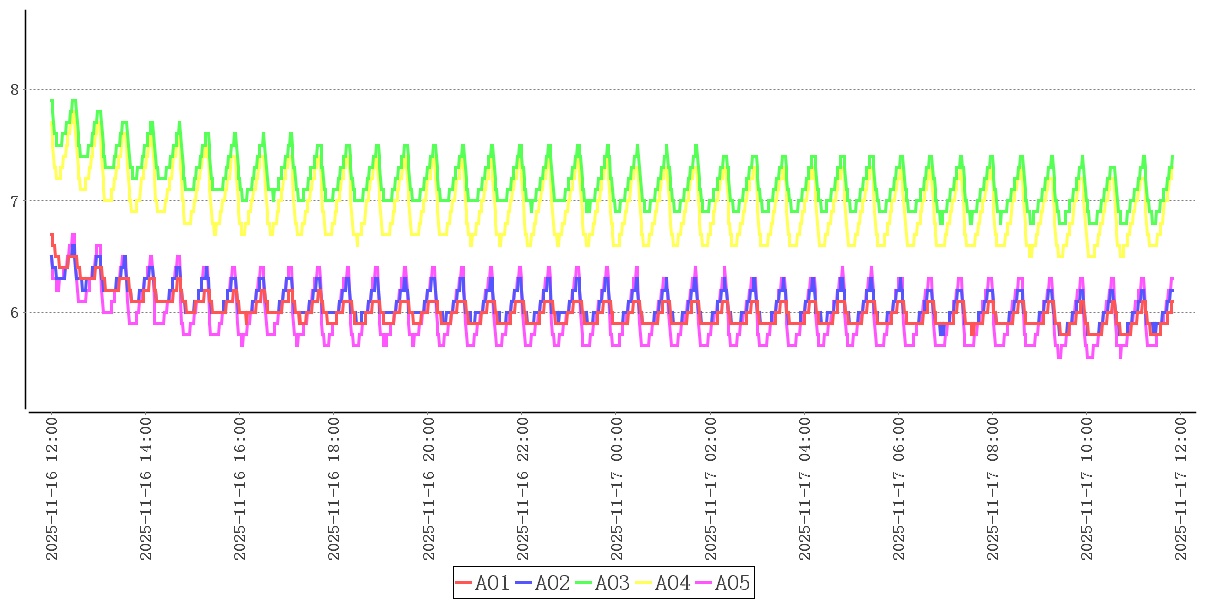Select the 2025-11-16 12:00 axis label

[51, 489]
